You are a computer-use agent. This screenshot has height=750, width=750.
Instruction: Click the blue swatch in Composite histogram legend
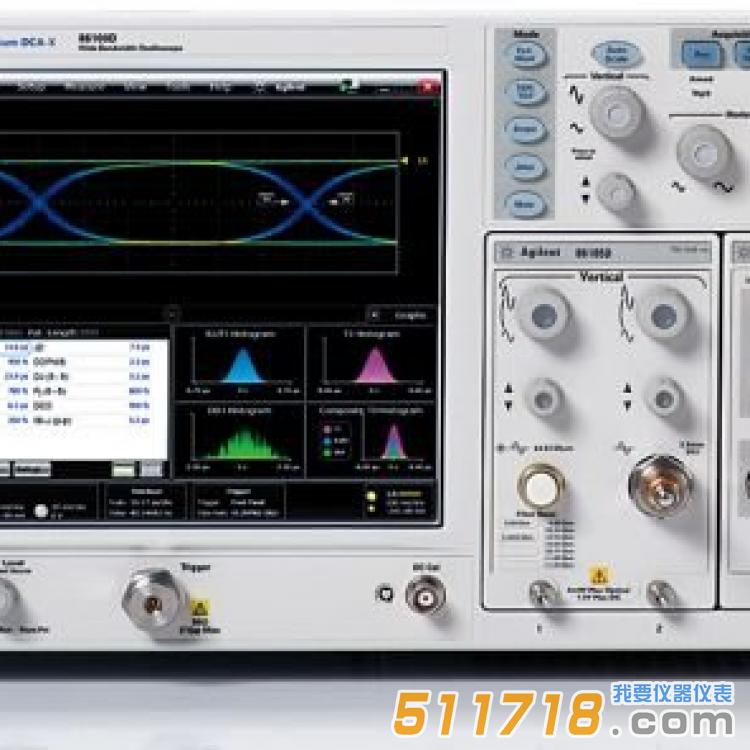328,441
